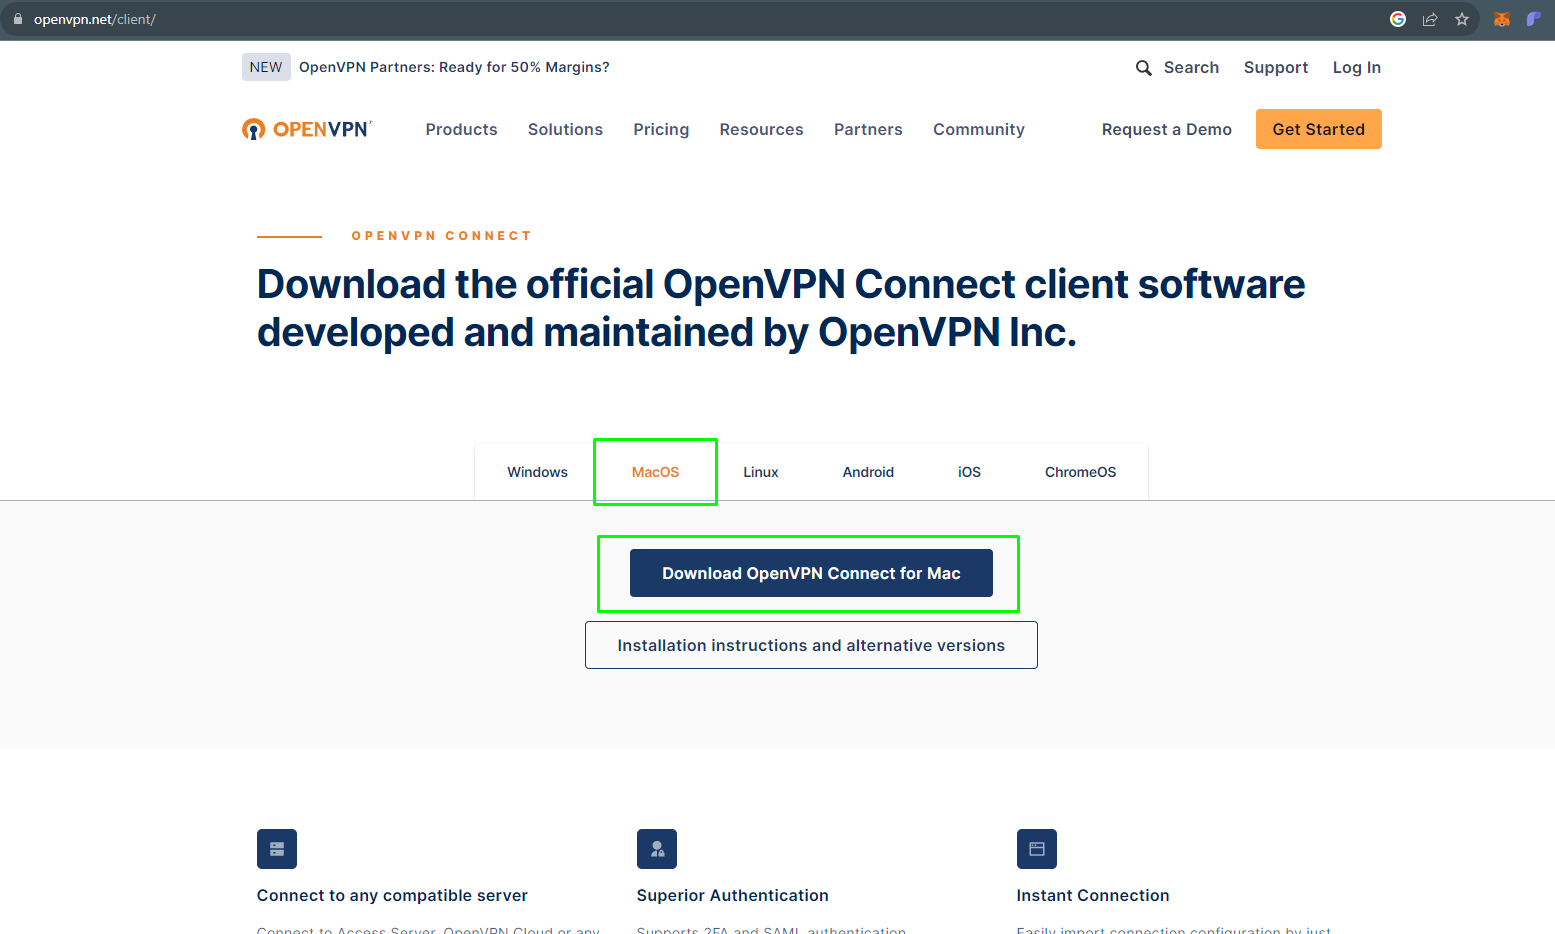Switch to the Windows tab

click(x=537, y=472)
